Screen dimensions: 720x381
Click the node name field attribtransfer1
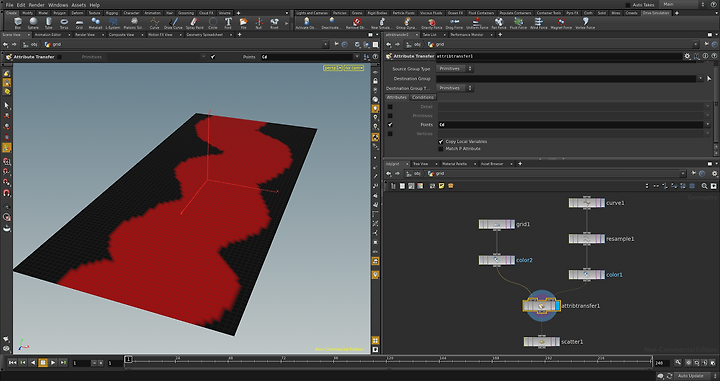click(x=558, y=56)
